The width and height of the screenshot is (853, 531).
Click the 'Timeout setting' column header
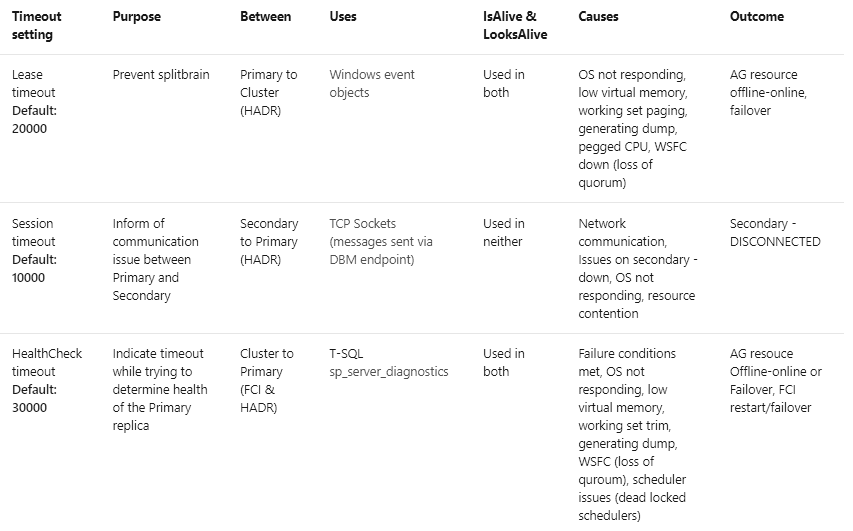(x=36, y=25)
